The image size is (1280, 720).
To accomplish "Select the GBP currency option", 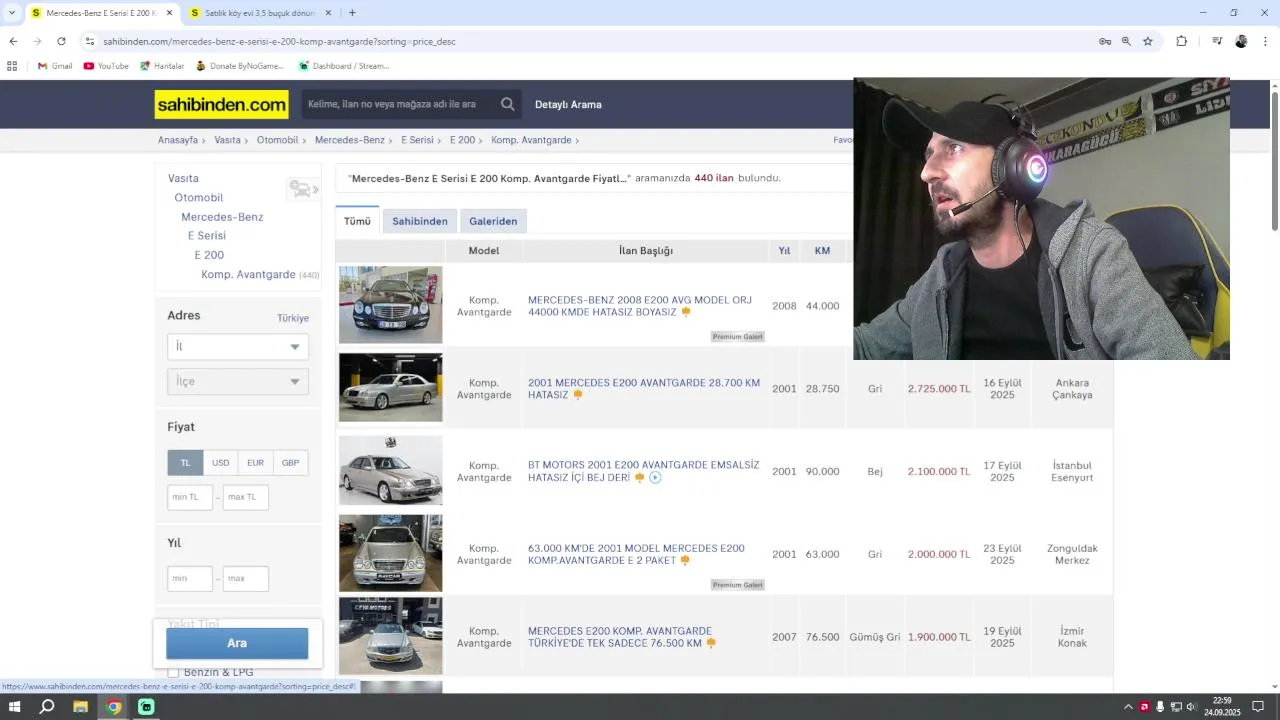I will [290, 463].
